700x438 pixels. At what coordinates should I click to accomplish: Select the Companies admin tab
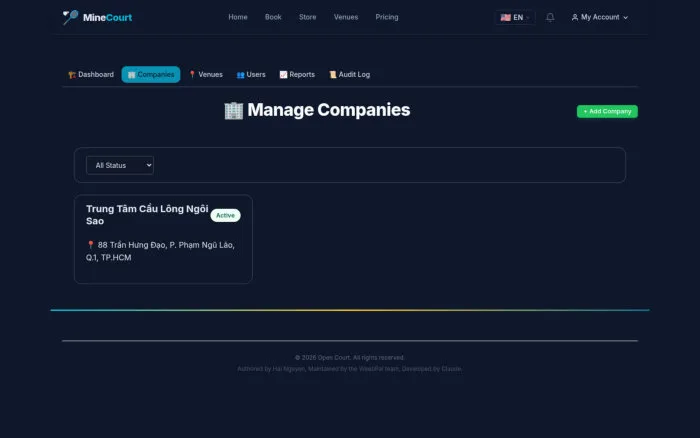[151, 75]
